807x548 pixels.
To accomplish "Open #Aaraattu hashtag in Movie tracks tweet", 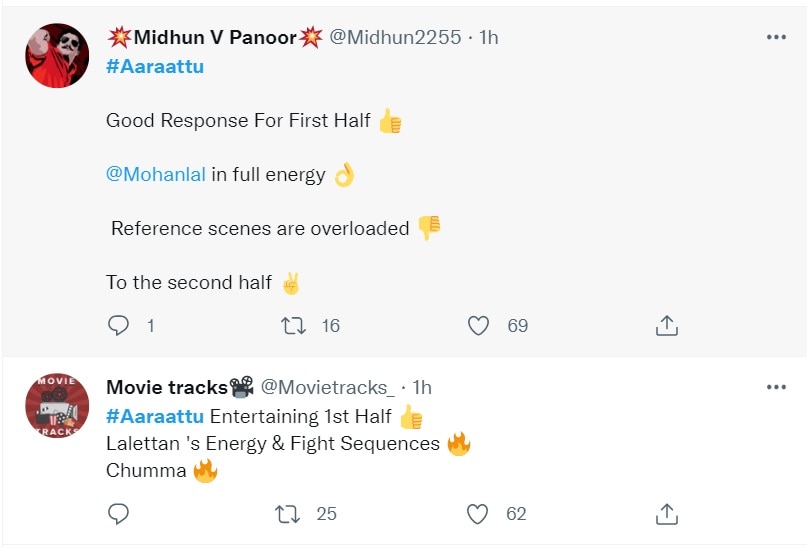I will pos(154,415).
